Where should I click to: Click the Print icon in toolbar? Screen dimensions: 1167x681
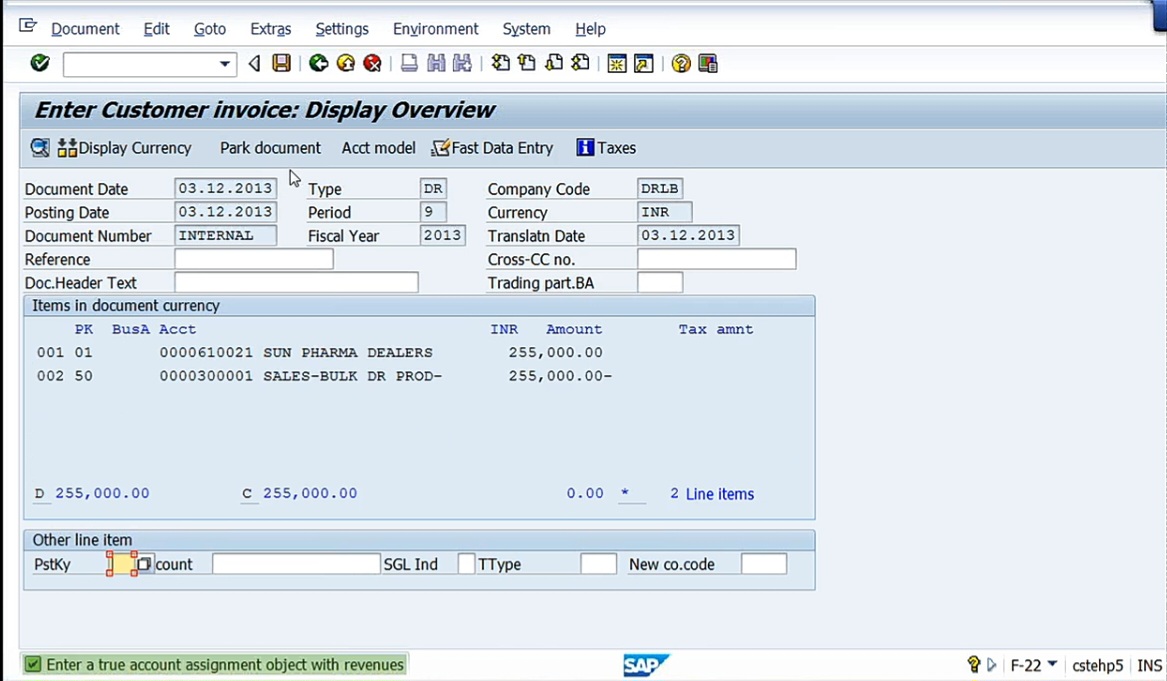(x=409, y=63)
